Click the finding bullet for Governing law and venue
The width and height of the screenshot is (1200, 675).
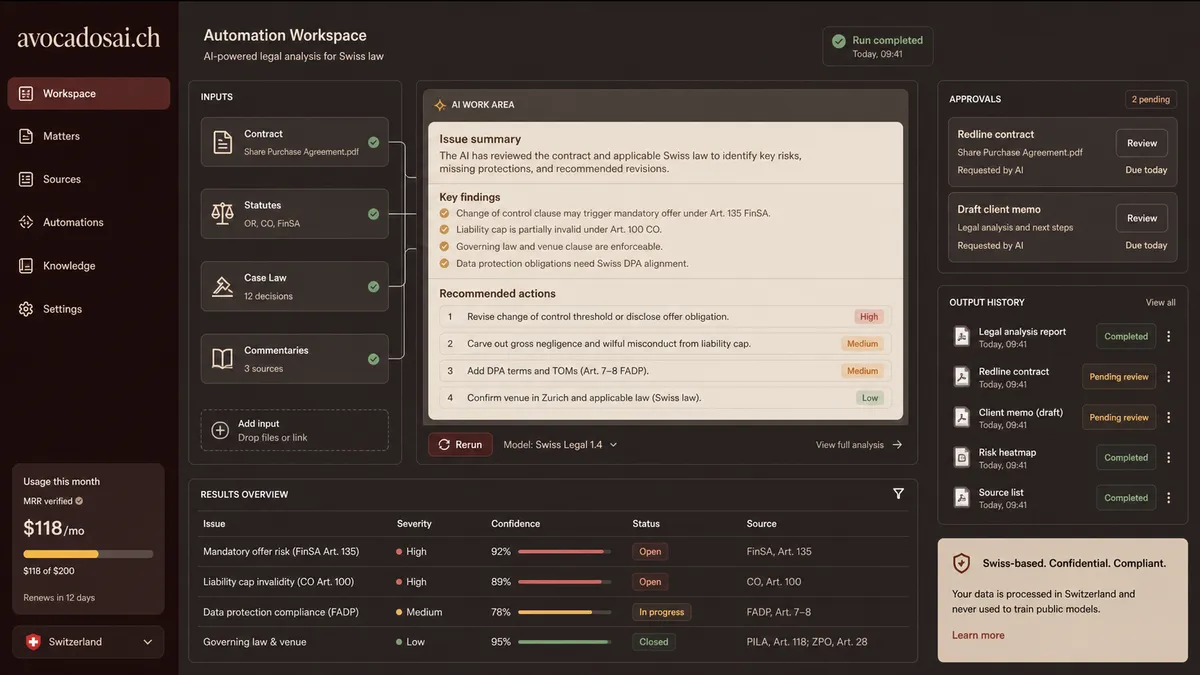point(444,247)
